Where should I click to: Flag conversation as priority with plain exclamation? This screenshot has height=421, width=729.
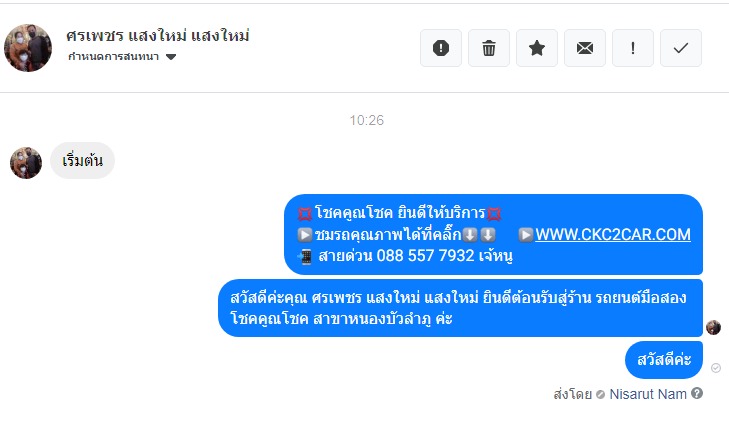click(633, 48)
